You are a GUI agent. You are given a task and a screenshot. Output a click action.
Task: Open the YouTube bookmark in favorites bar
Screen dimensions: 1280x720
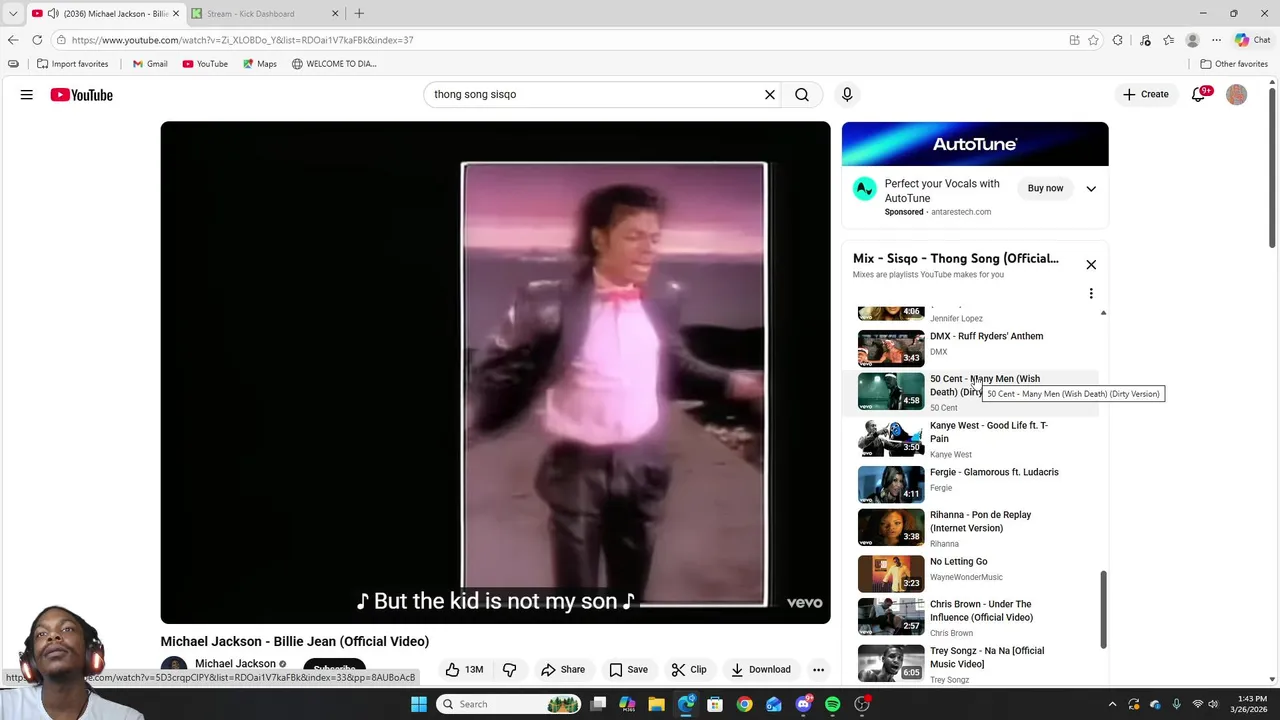tap(205, 64)
